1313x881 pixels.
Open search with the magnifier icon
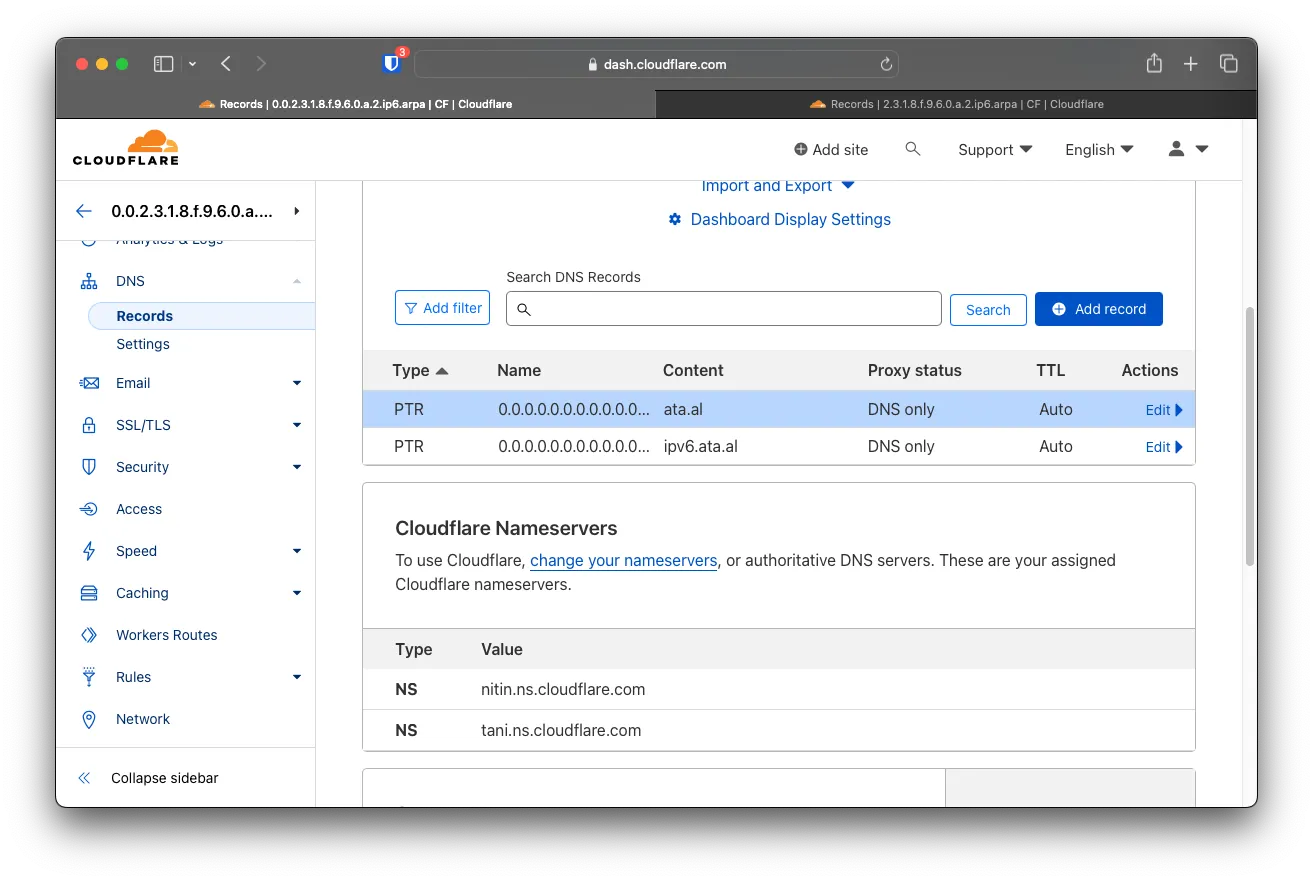tap(912, 149)
